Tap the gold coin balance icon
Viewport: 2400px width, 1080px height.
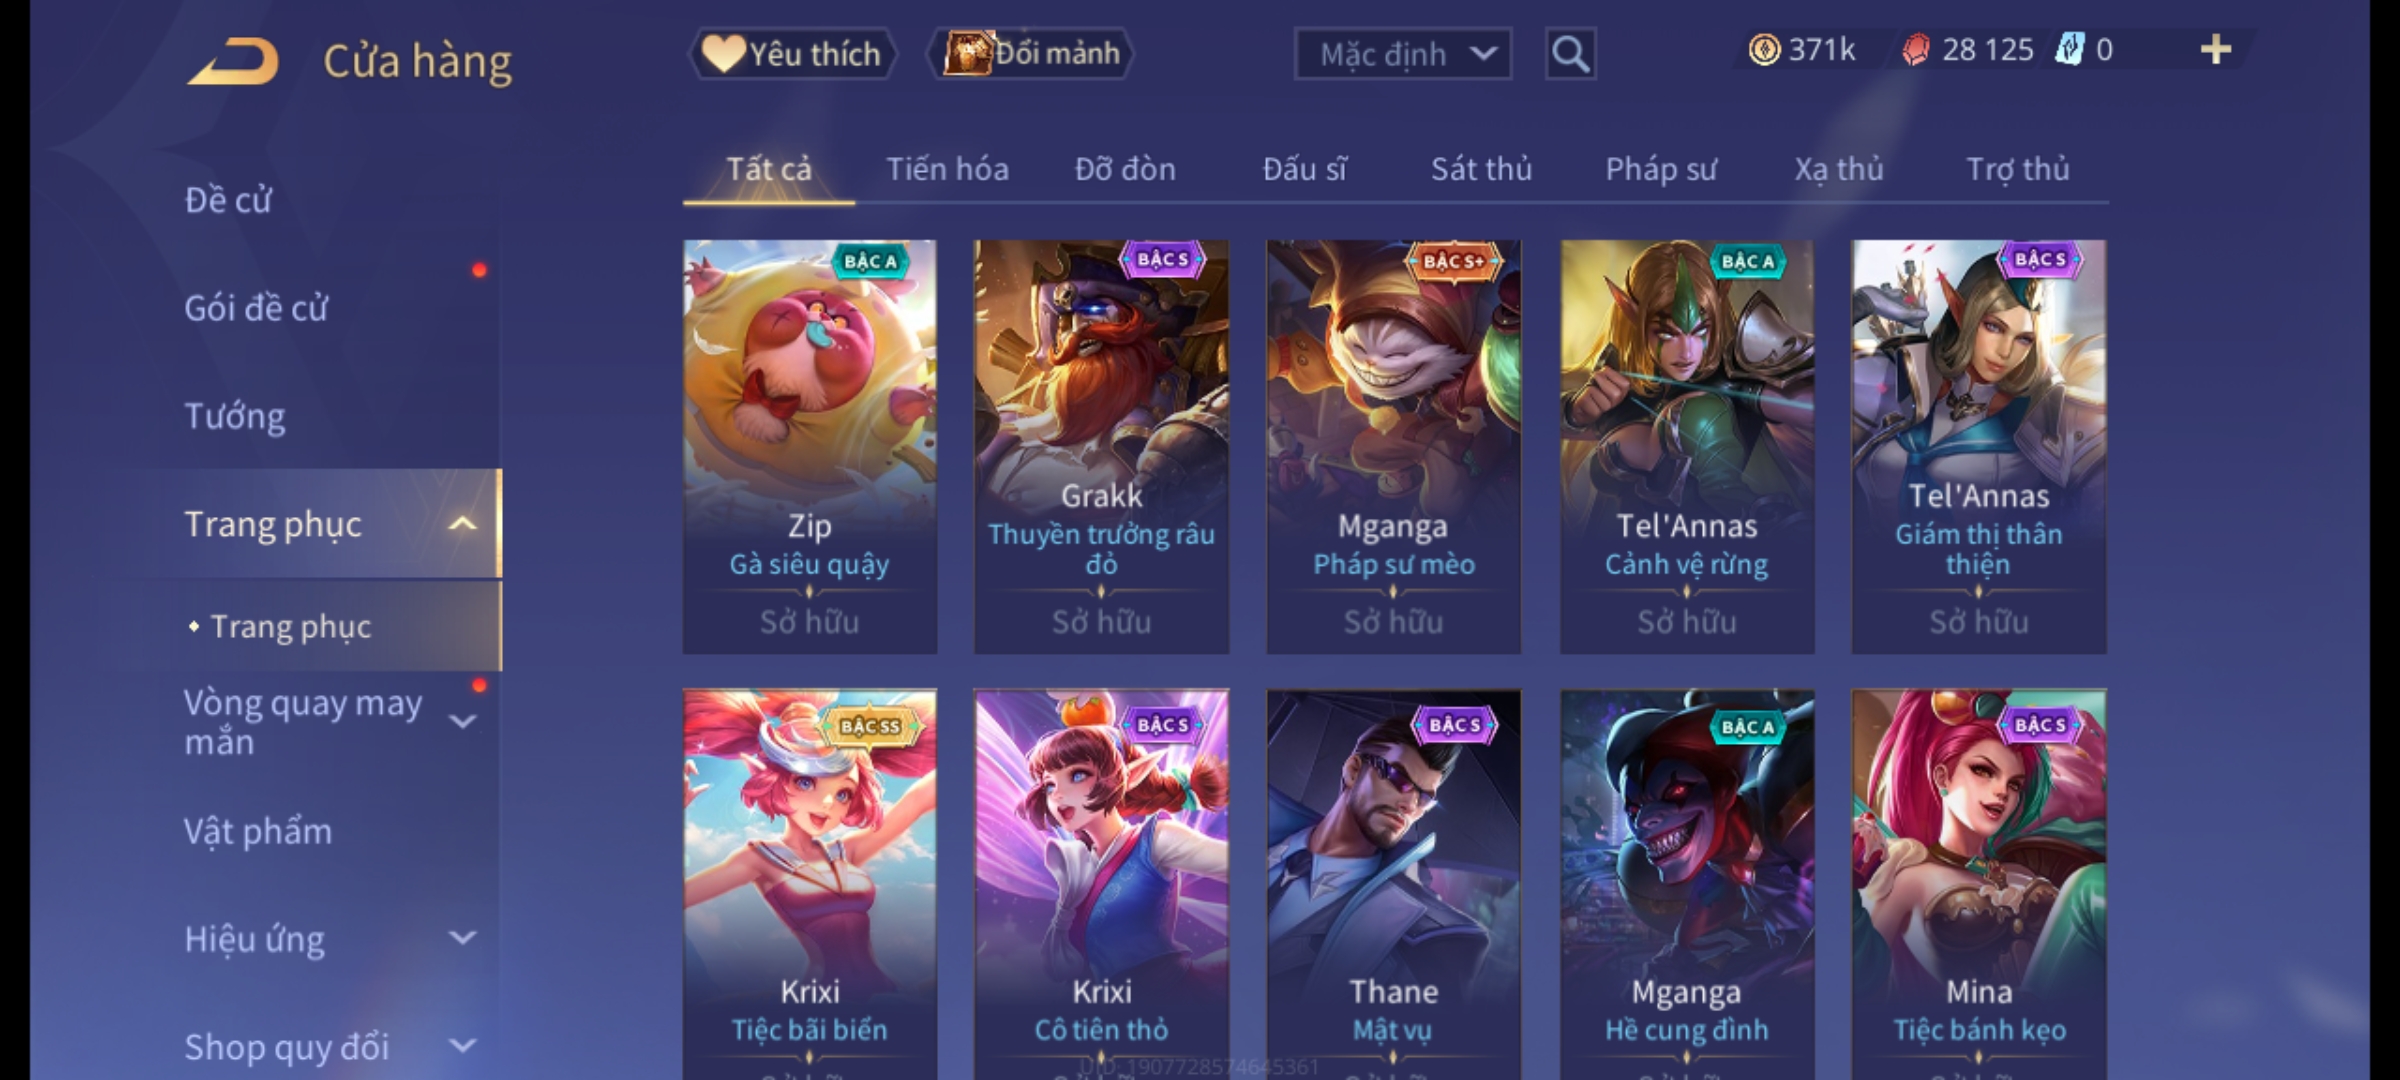click(x=1764, y=50)
